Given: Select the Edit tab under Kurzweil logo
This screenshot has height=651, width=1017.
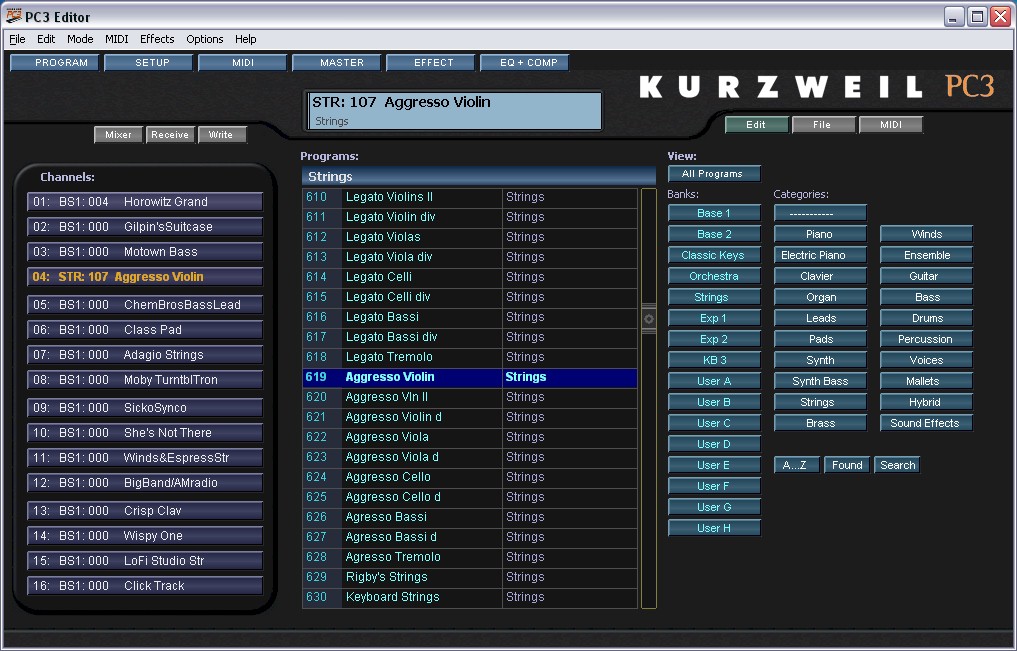Looking at the screenshot, I should pyautogui.click(x=757, y=124).
